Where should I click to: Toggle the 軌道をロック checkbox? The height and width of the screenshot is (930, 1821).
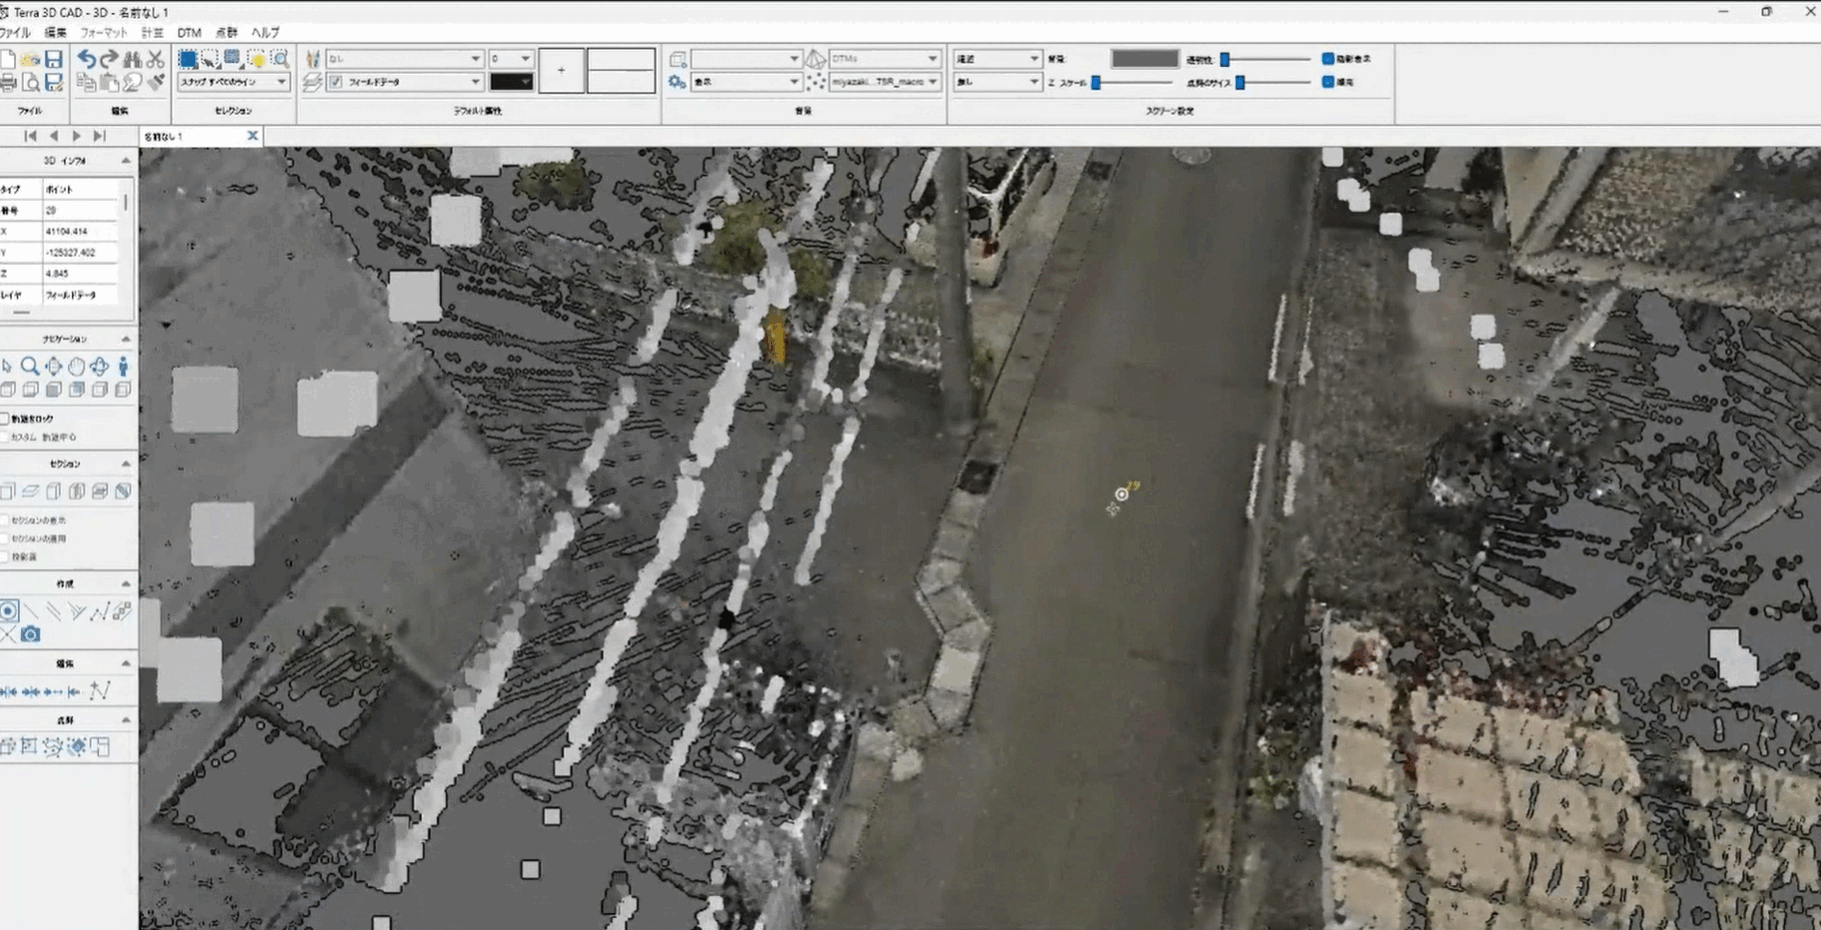(x=5, y=419)
